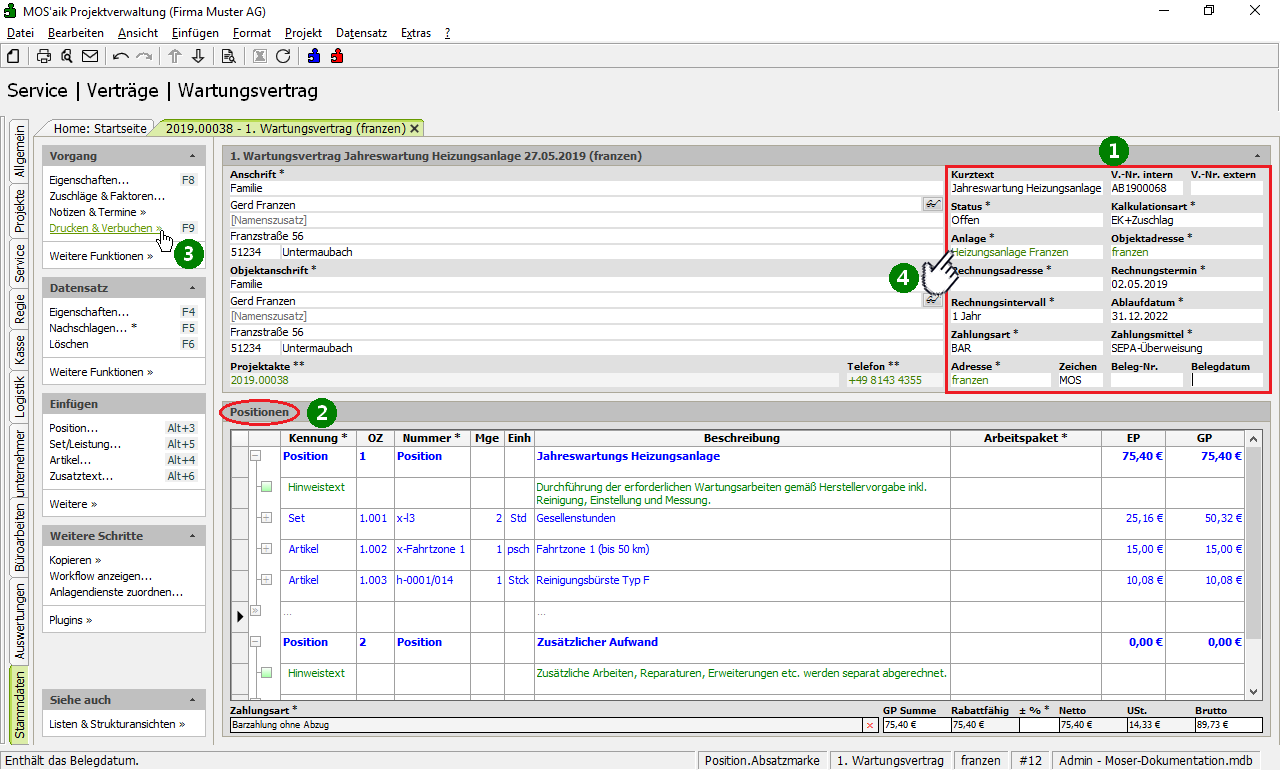Click into the Belegdatum input field
The height and width of the screenshot is (770, 1280).
click(1226, 380)
